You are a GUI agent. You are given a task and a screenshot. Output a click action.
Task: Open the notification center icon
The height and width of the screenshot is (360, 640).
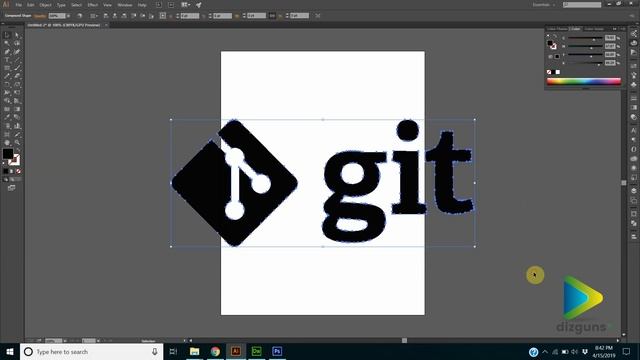627,351
